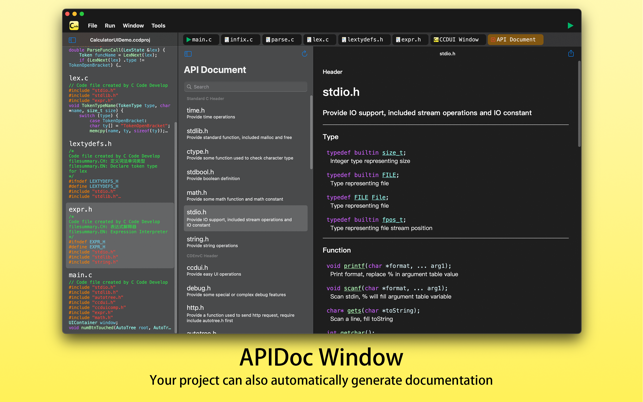The height and width of the screenshot is (402, 643).
Task: Click the Search field in API Document
Action: [x=246, y=87]
